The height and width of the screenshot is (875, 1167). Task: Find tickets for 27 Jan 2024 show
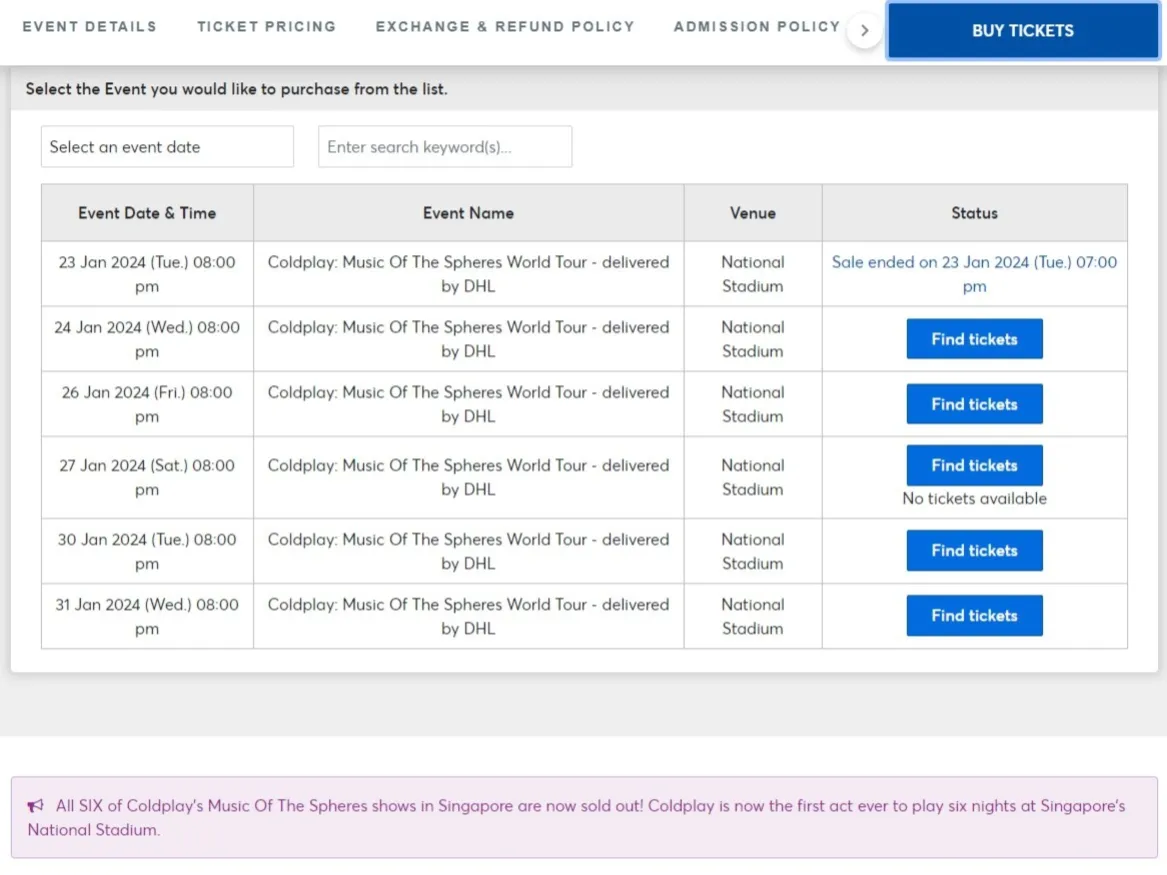[974, 465]
